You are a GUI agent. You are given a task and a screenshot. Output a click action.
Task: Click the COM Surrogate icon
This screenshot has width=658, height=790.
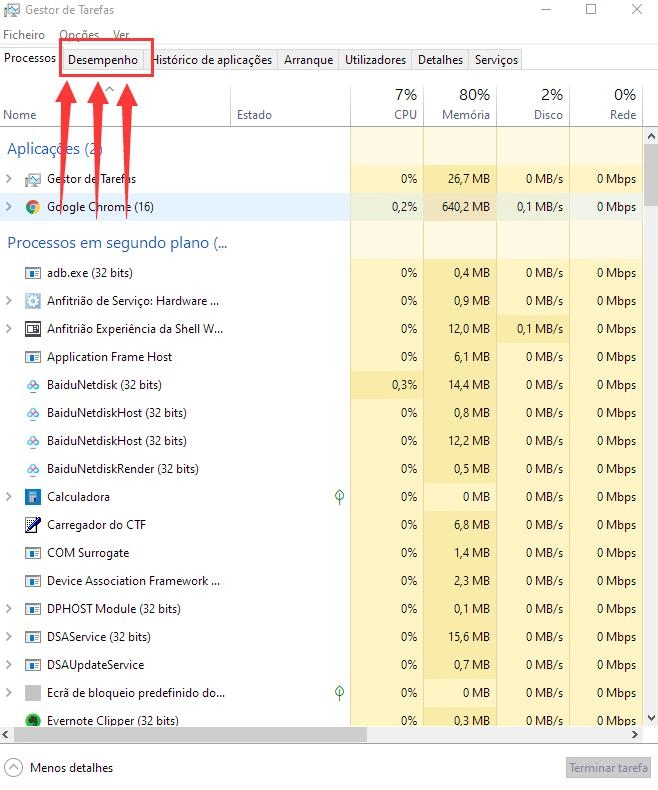pyautogui.click(x=33, y=553)
